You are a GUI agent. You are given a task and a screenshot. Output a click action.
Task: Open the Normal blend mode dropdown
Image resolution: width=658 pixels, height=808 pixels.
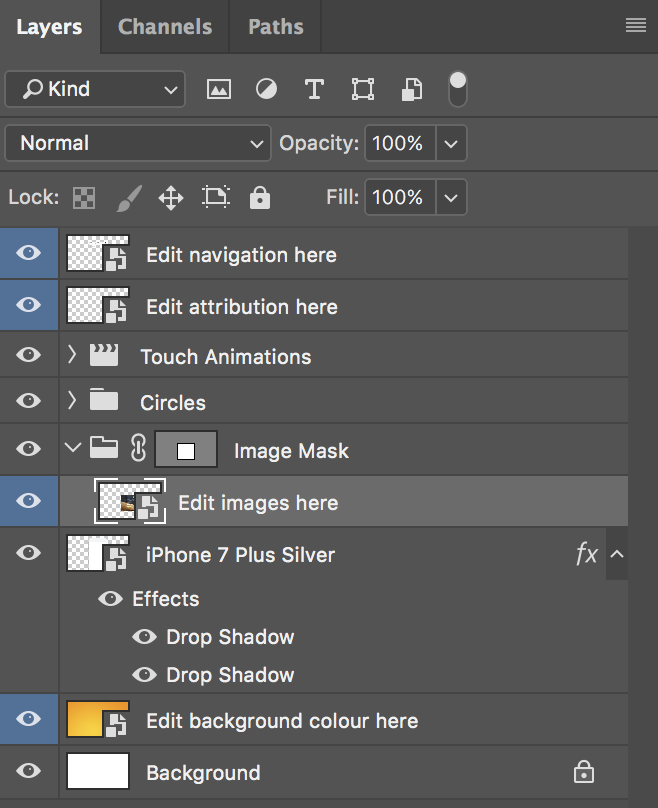tap(138, 143)
